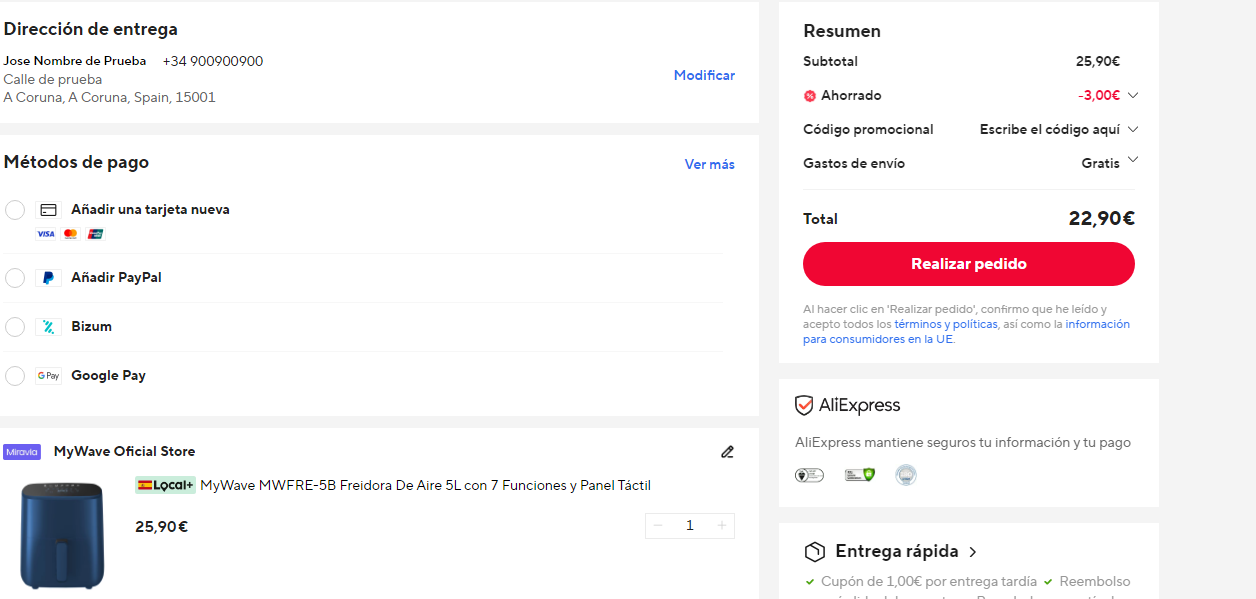Viewport: 1256px width, 599px height.
Task: Click the Bizum logo icon
Action: (48, 327)
